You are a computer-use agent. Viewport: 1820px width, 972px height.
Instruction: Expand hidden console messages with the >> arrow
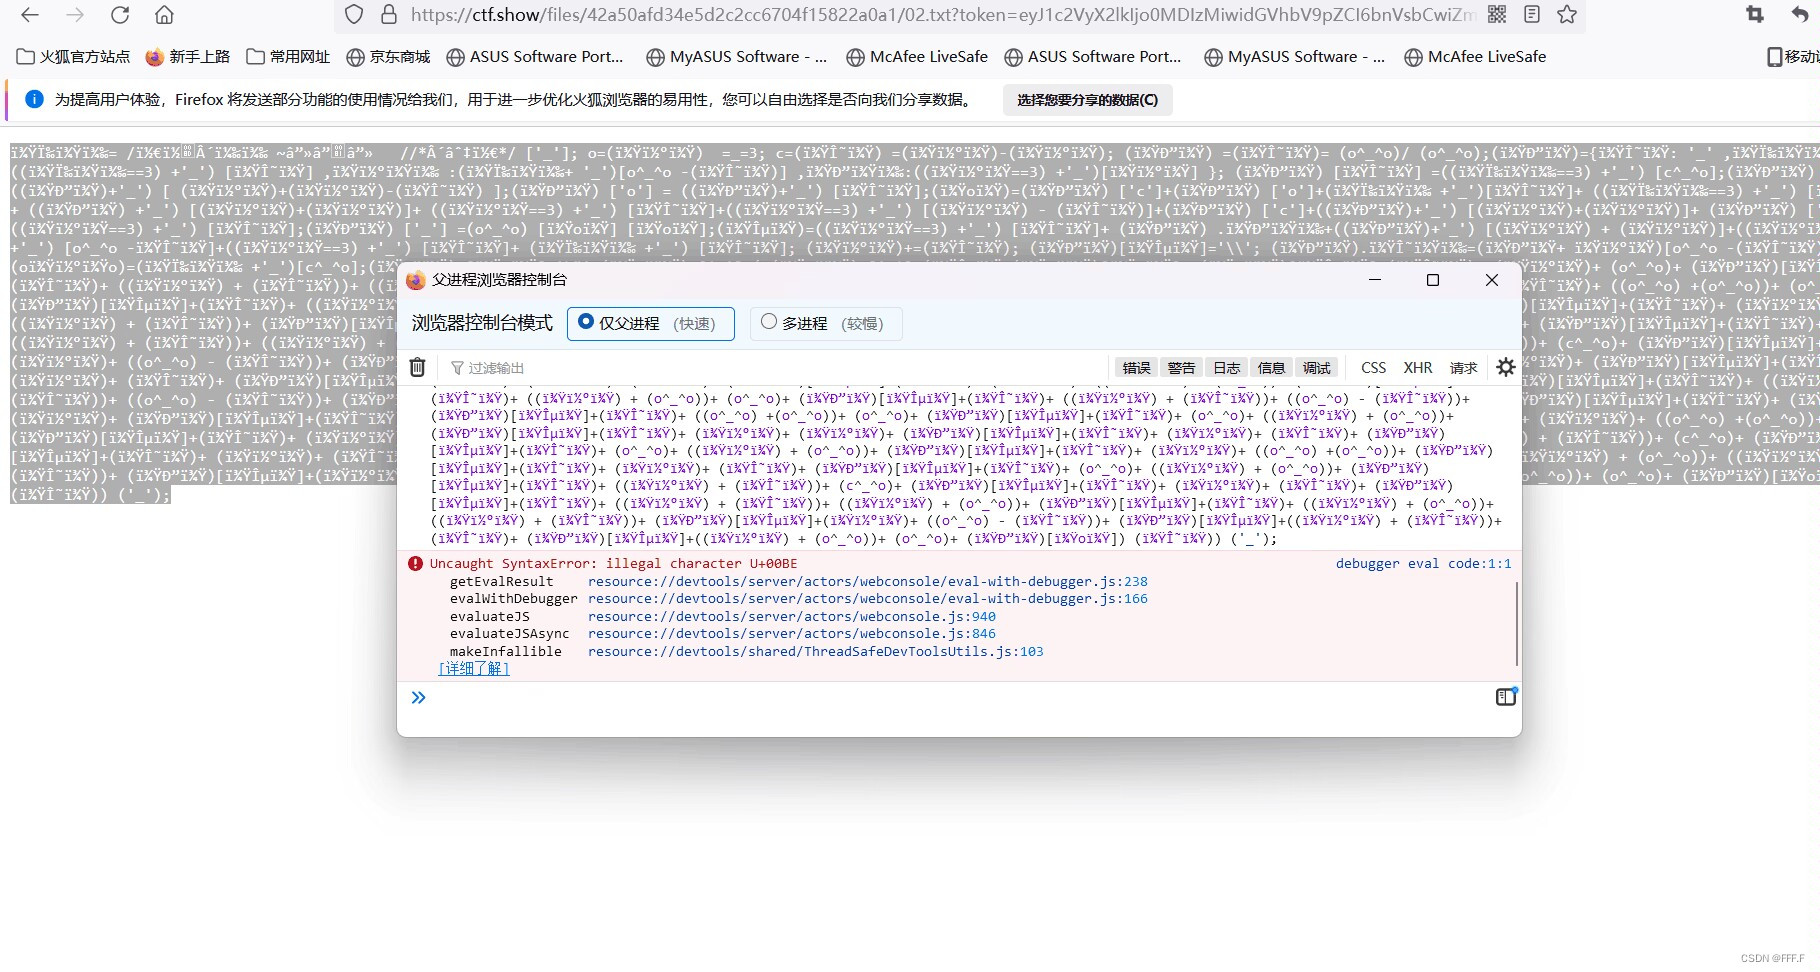coord(418,697)
